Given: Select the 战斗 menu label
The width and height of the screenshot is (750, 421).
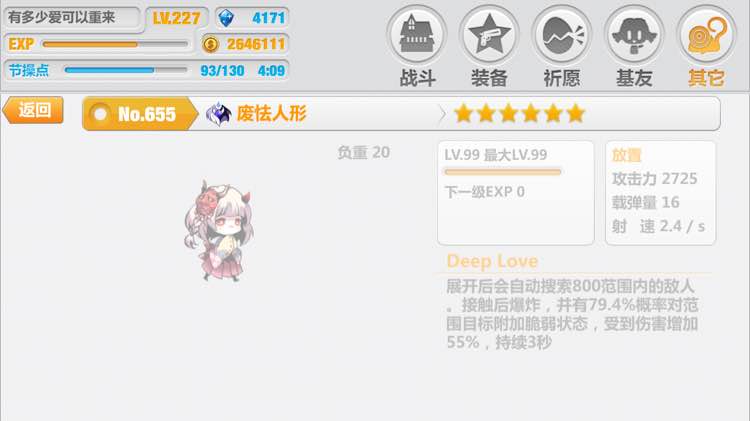Looking at the screenshot, I should (417, 78).
